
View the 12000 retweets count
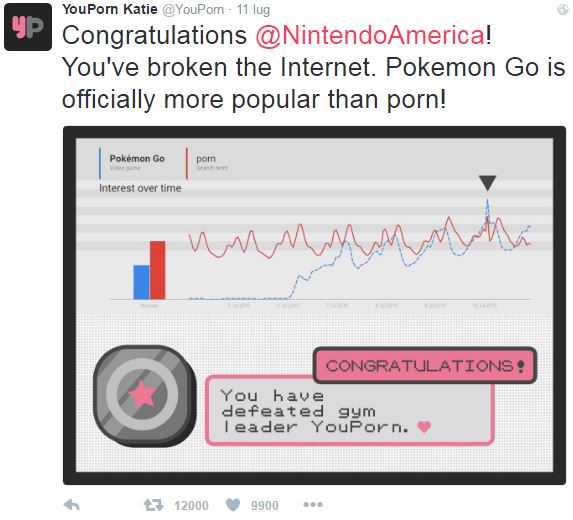pyautogui.click(x=191, y=506)
